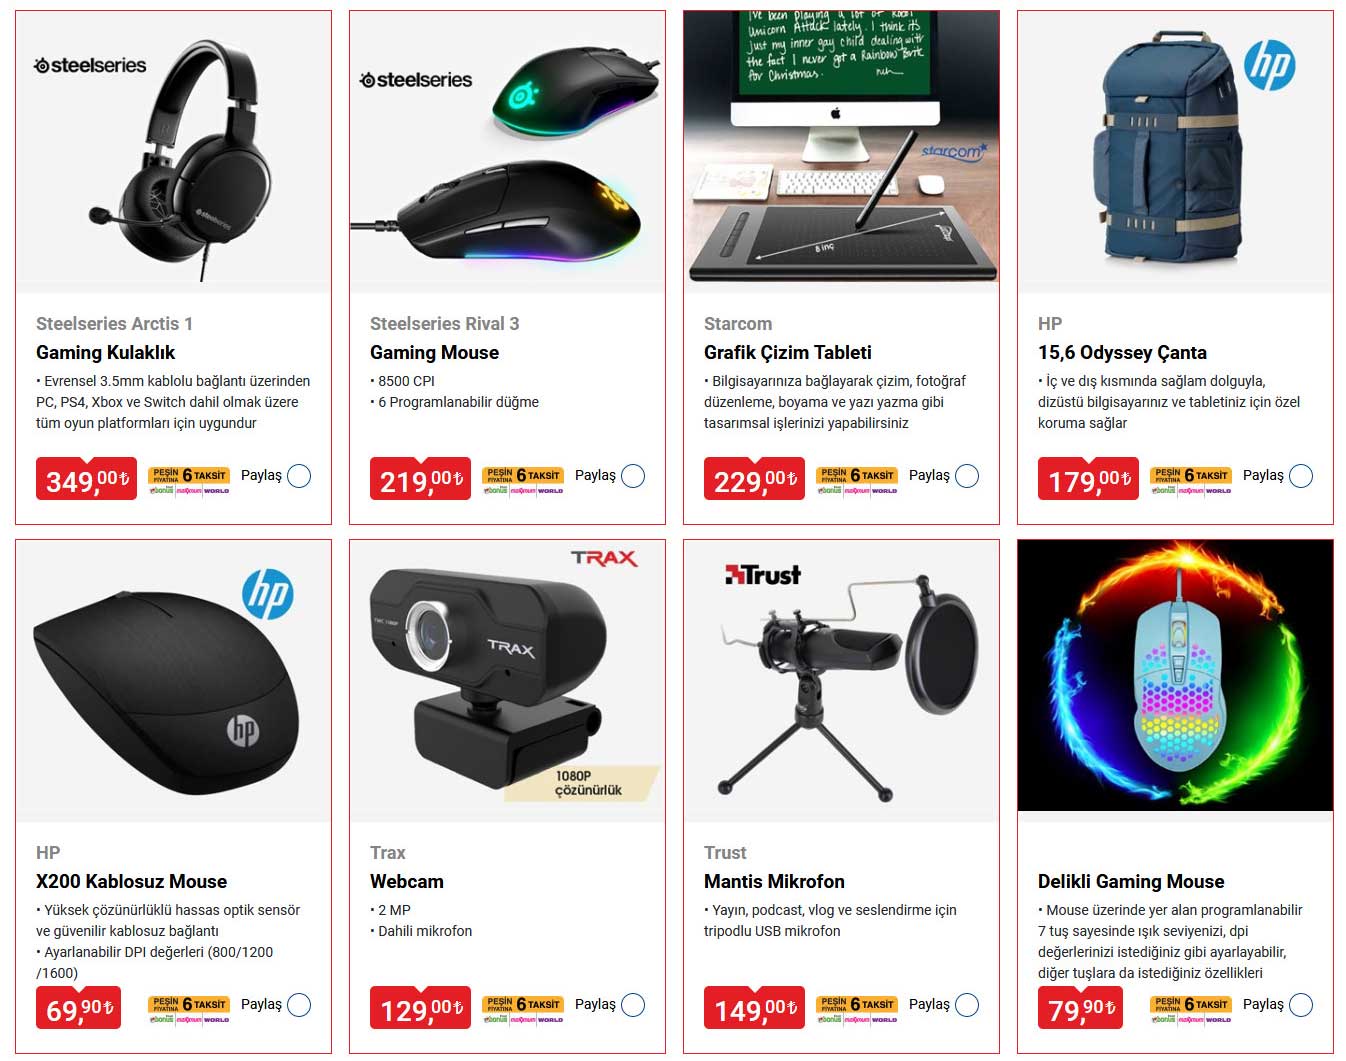Click the 6 Taksit badge under Gaming Kulaklık
Viewport: 1346px width, 1061px height.
tap(189, 480)
